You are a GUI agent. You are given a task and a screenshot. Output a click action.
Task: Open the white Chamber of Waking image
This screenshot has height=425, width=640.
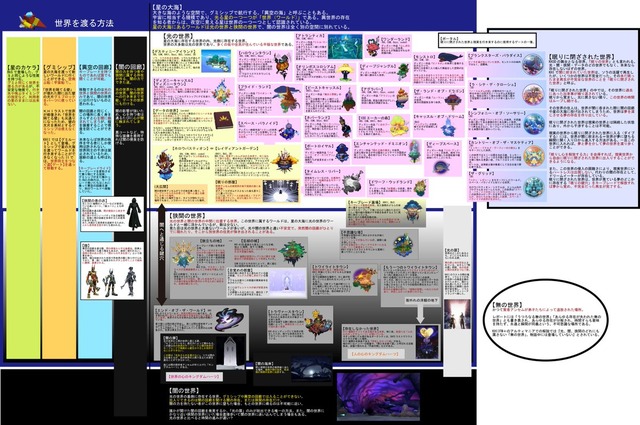point(288,282)
